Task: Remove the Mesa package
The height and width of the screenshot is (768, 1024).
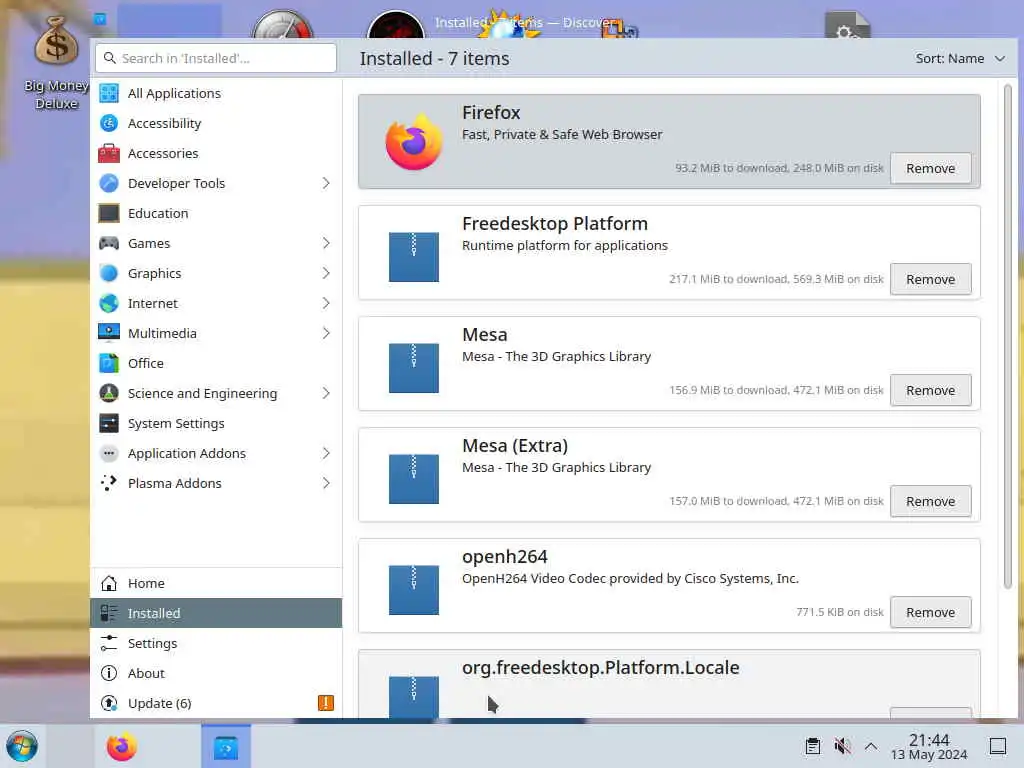Action: (x=931, y=391)
